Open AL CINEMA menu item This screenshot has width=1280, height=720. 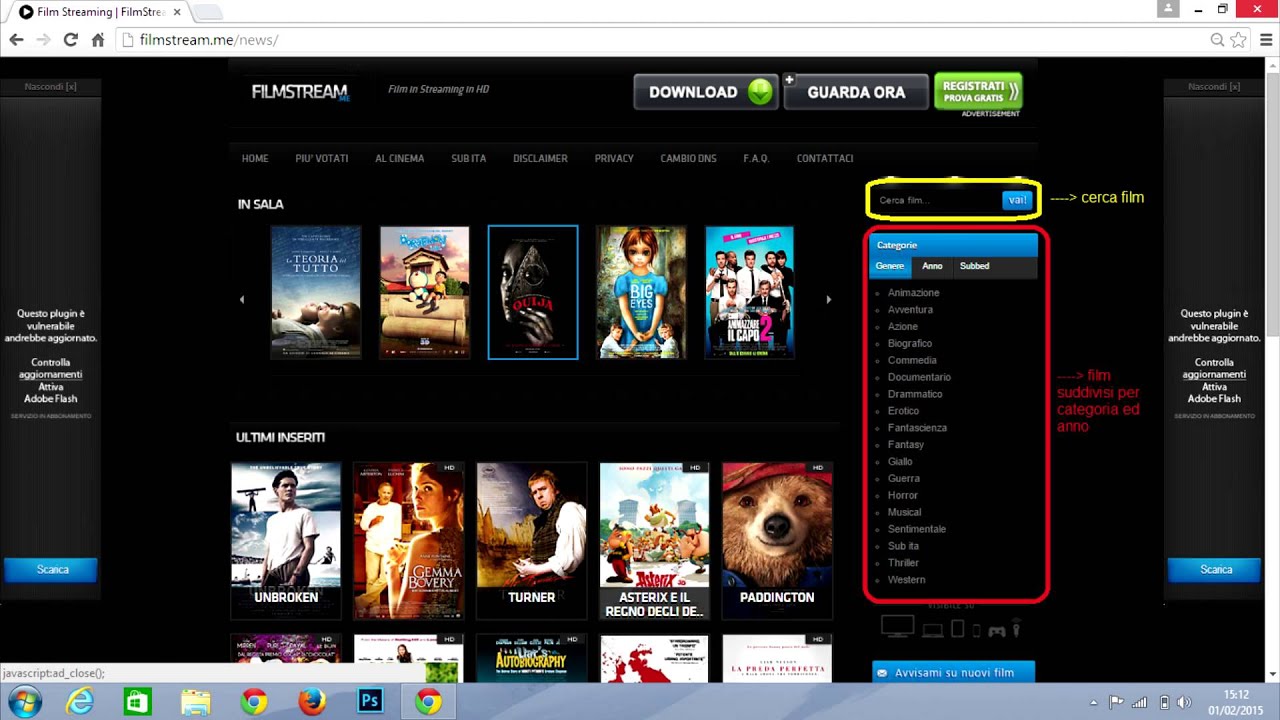399,158
